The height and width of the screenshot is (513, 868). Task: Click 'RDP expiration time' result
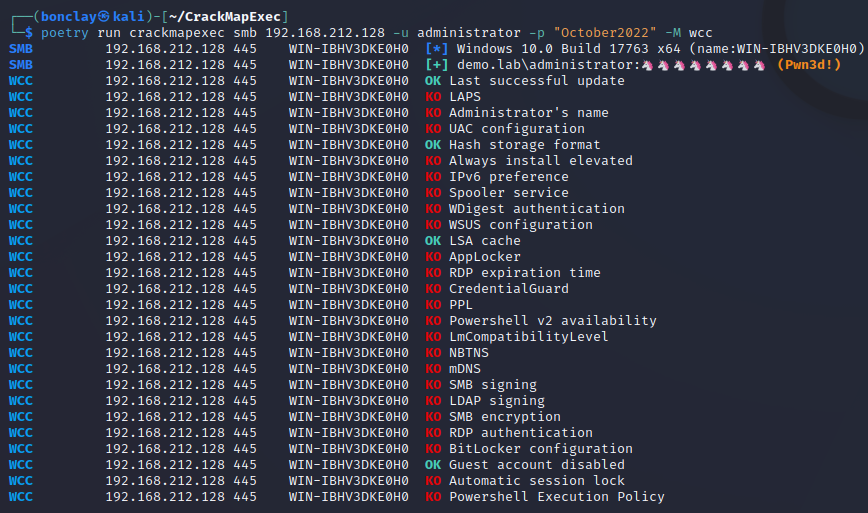[x=525, y=273]
